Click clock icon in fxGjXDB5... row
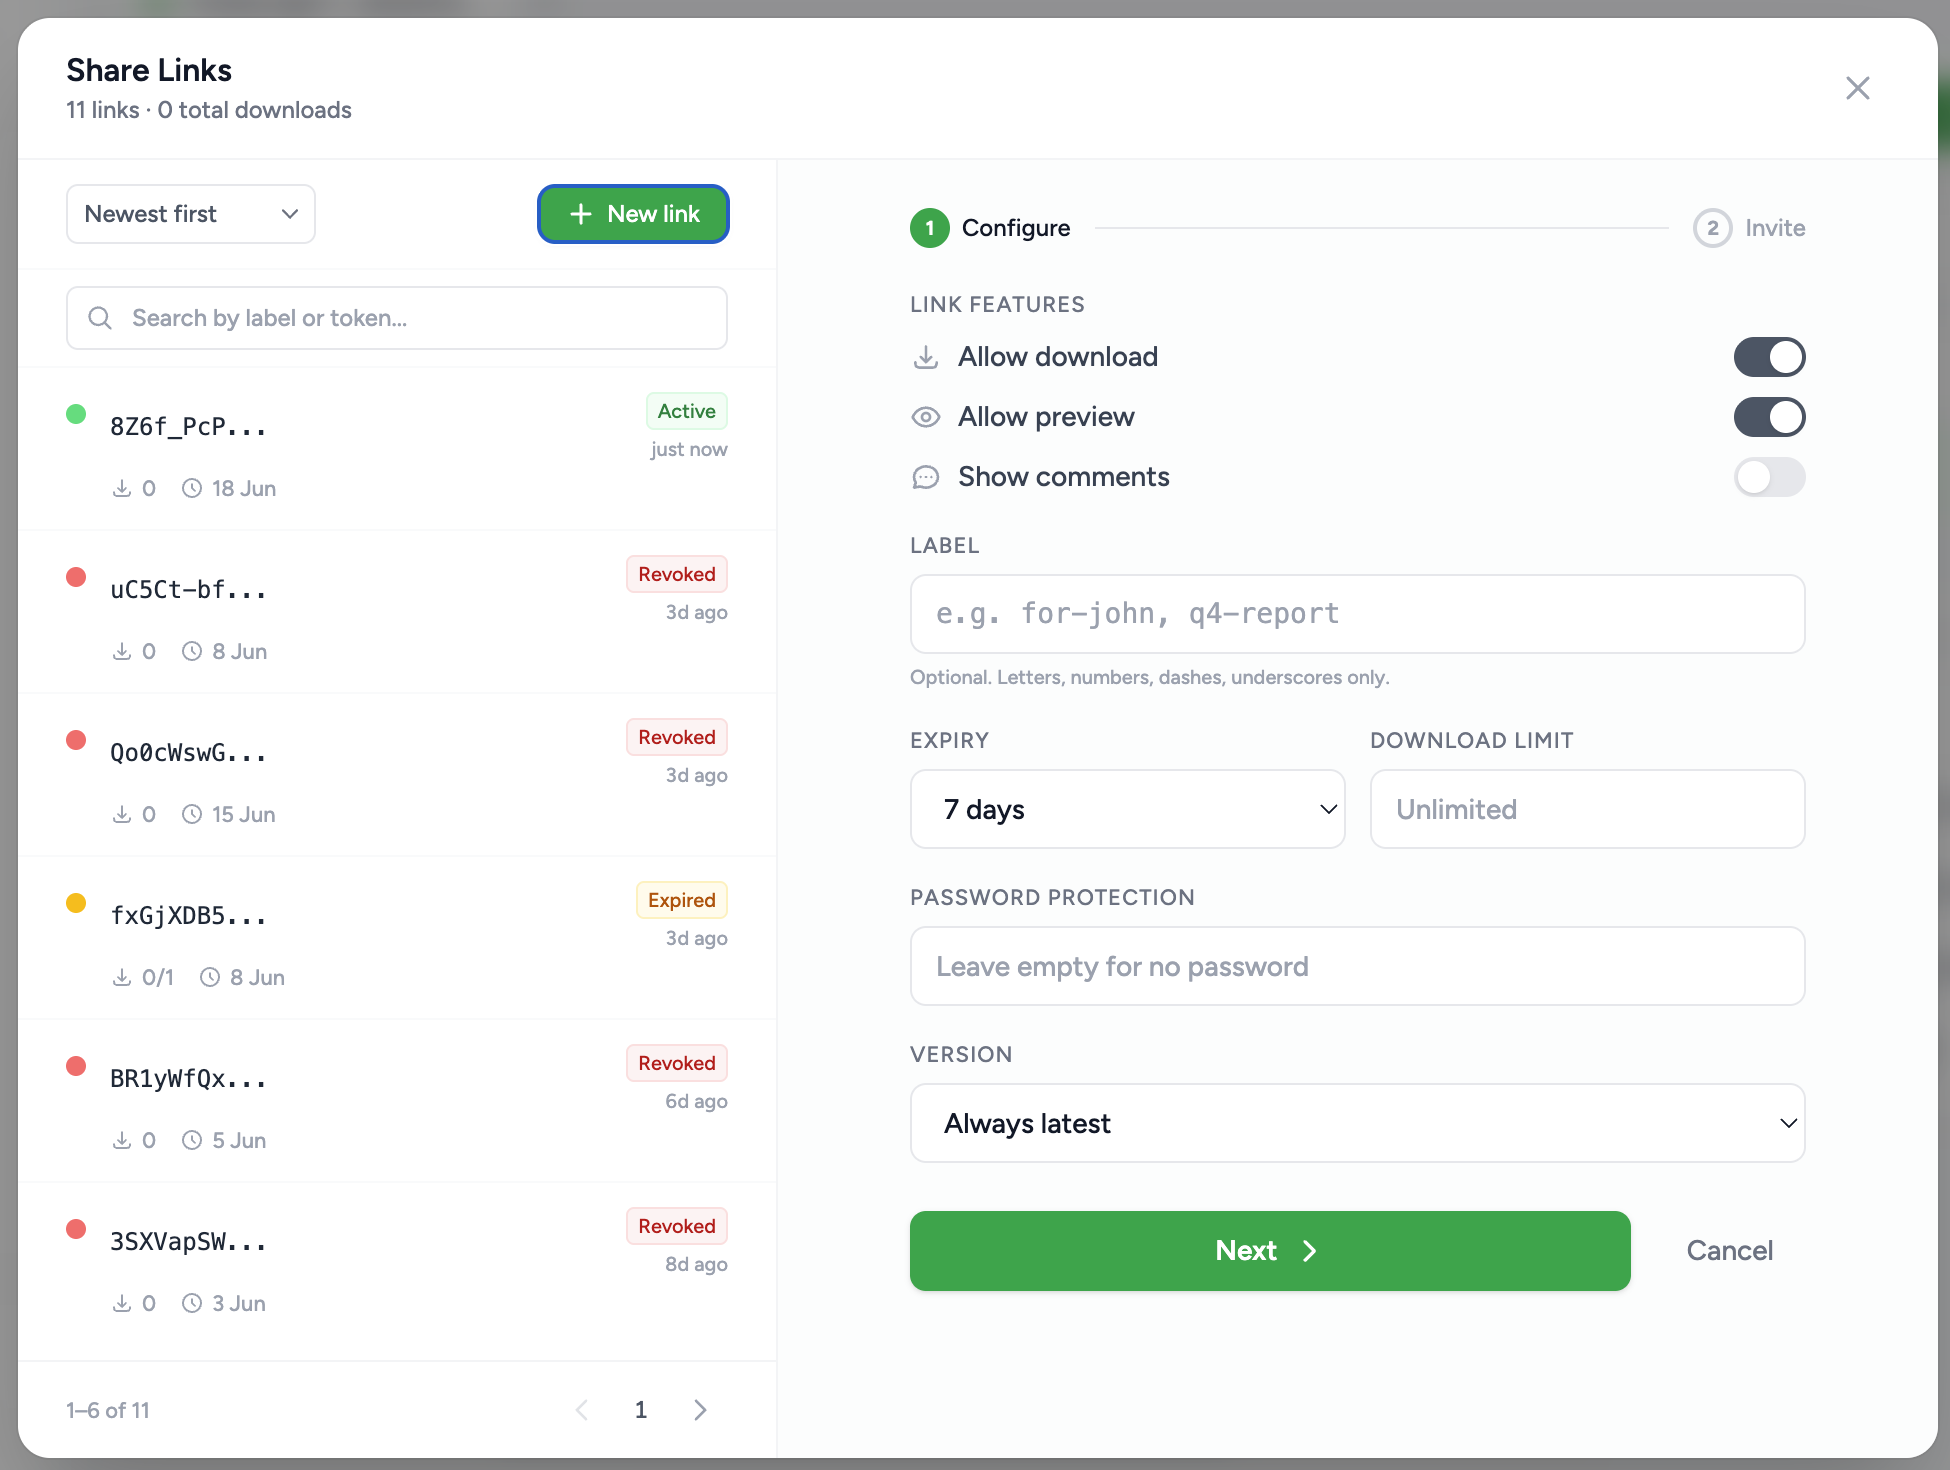This screenshot has height=1470, width=1950. (x=210, y=977)
